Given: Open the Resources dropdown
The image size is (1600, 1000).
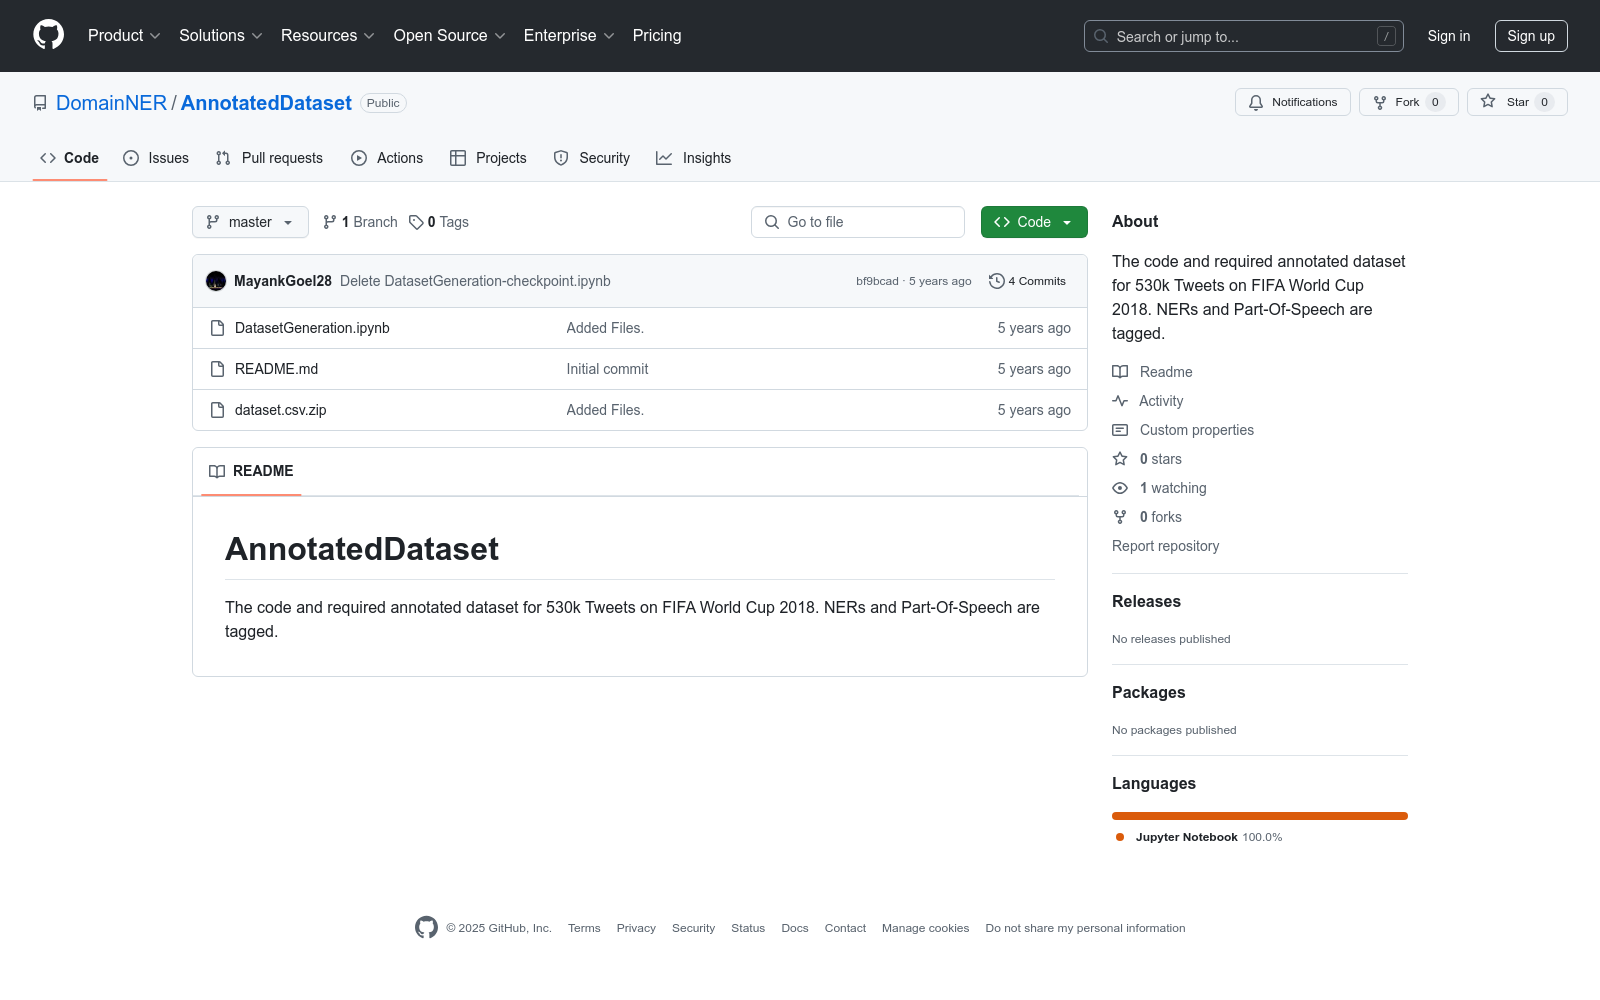Looking at the screenshot, I should [x=328, y=35].
